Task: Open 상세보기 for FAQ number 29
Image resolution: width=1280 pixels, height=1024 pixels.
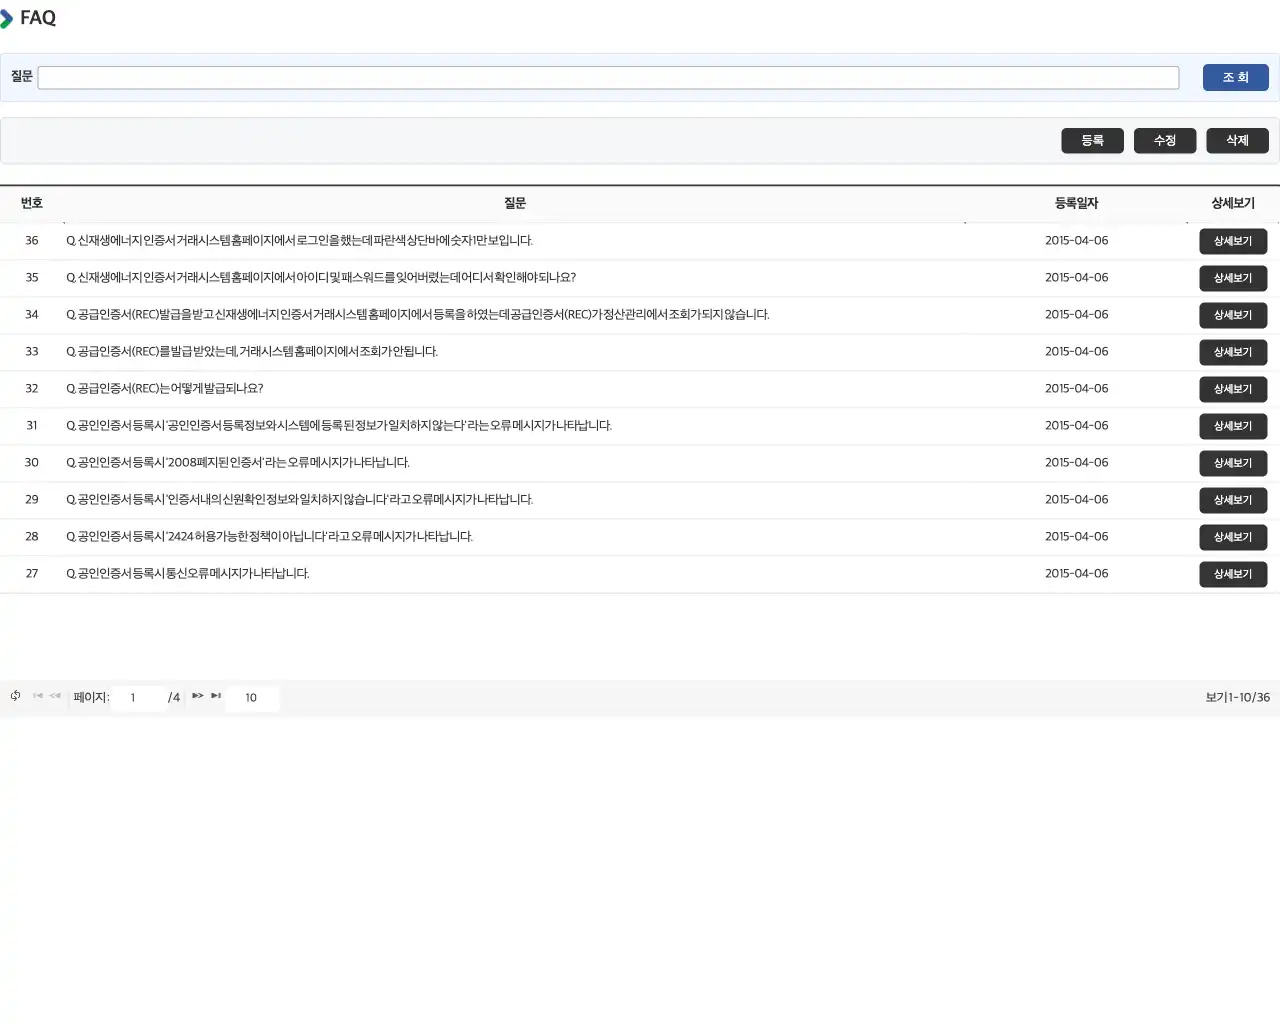Action: point(1233,500)
